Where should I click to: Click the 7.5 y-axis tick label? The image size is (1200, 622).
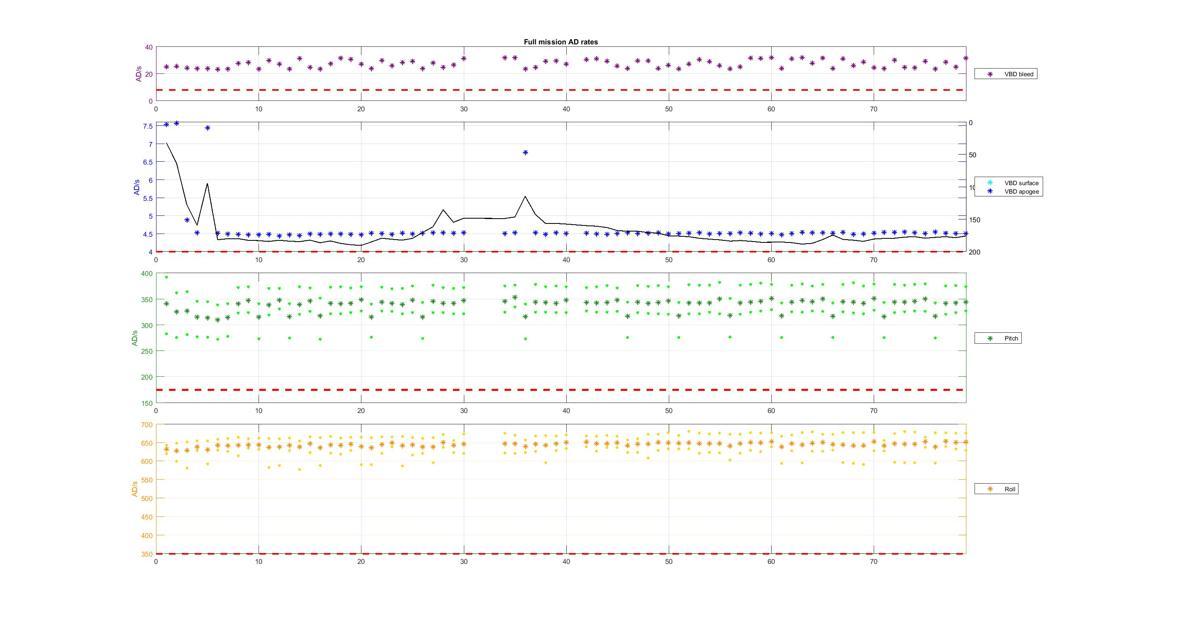(x=148, y=126)
